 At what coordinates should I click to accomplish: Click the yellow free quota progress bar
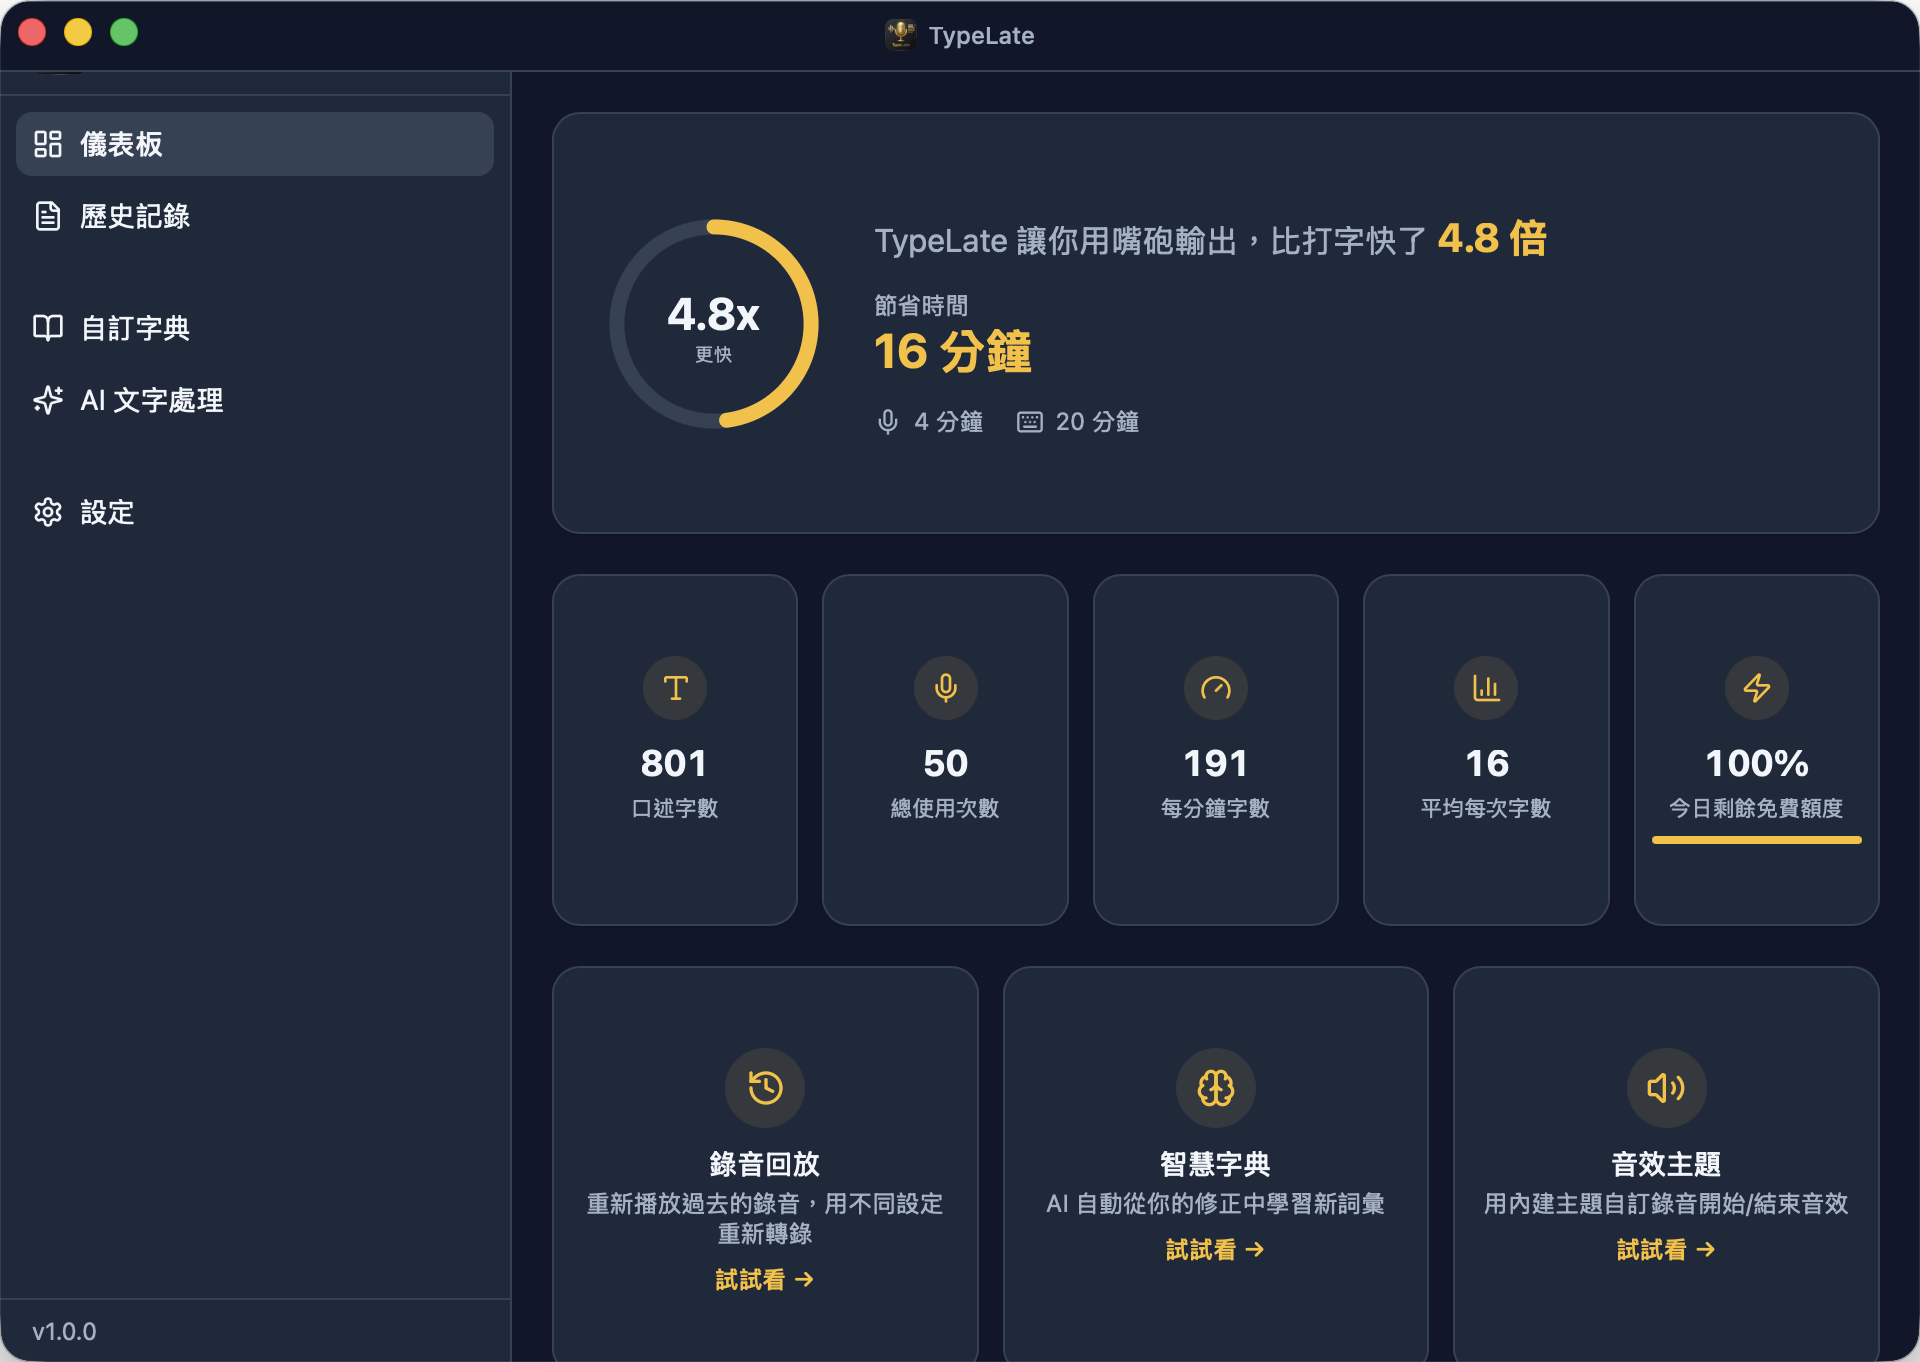click(1757, 840)
